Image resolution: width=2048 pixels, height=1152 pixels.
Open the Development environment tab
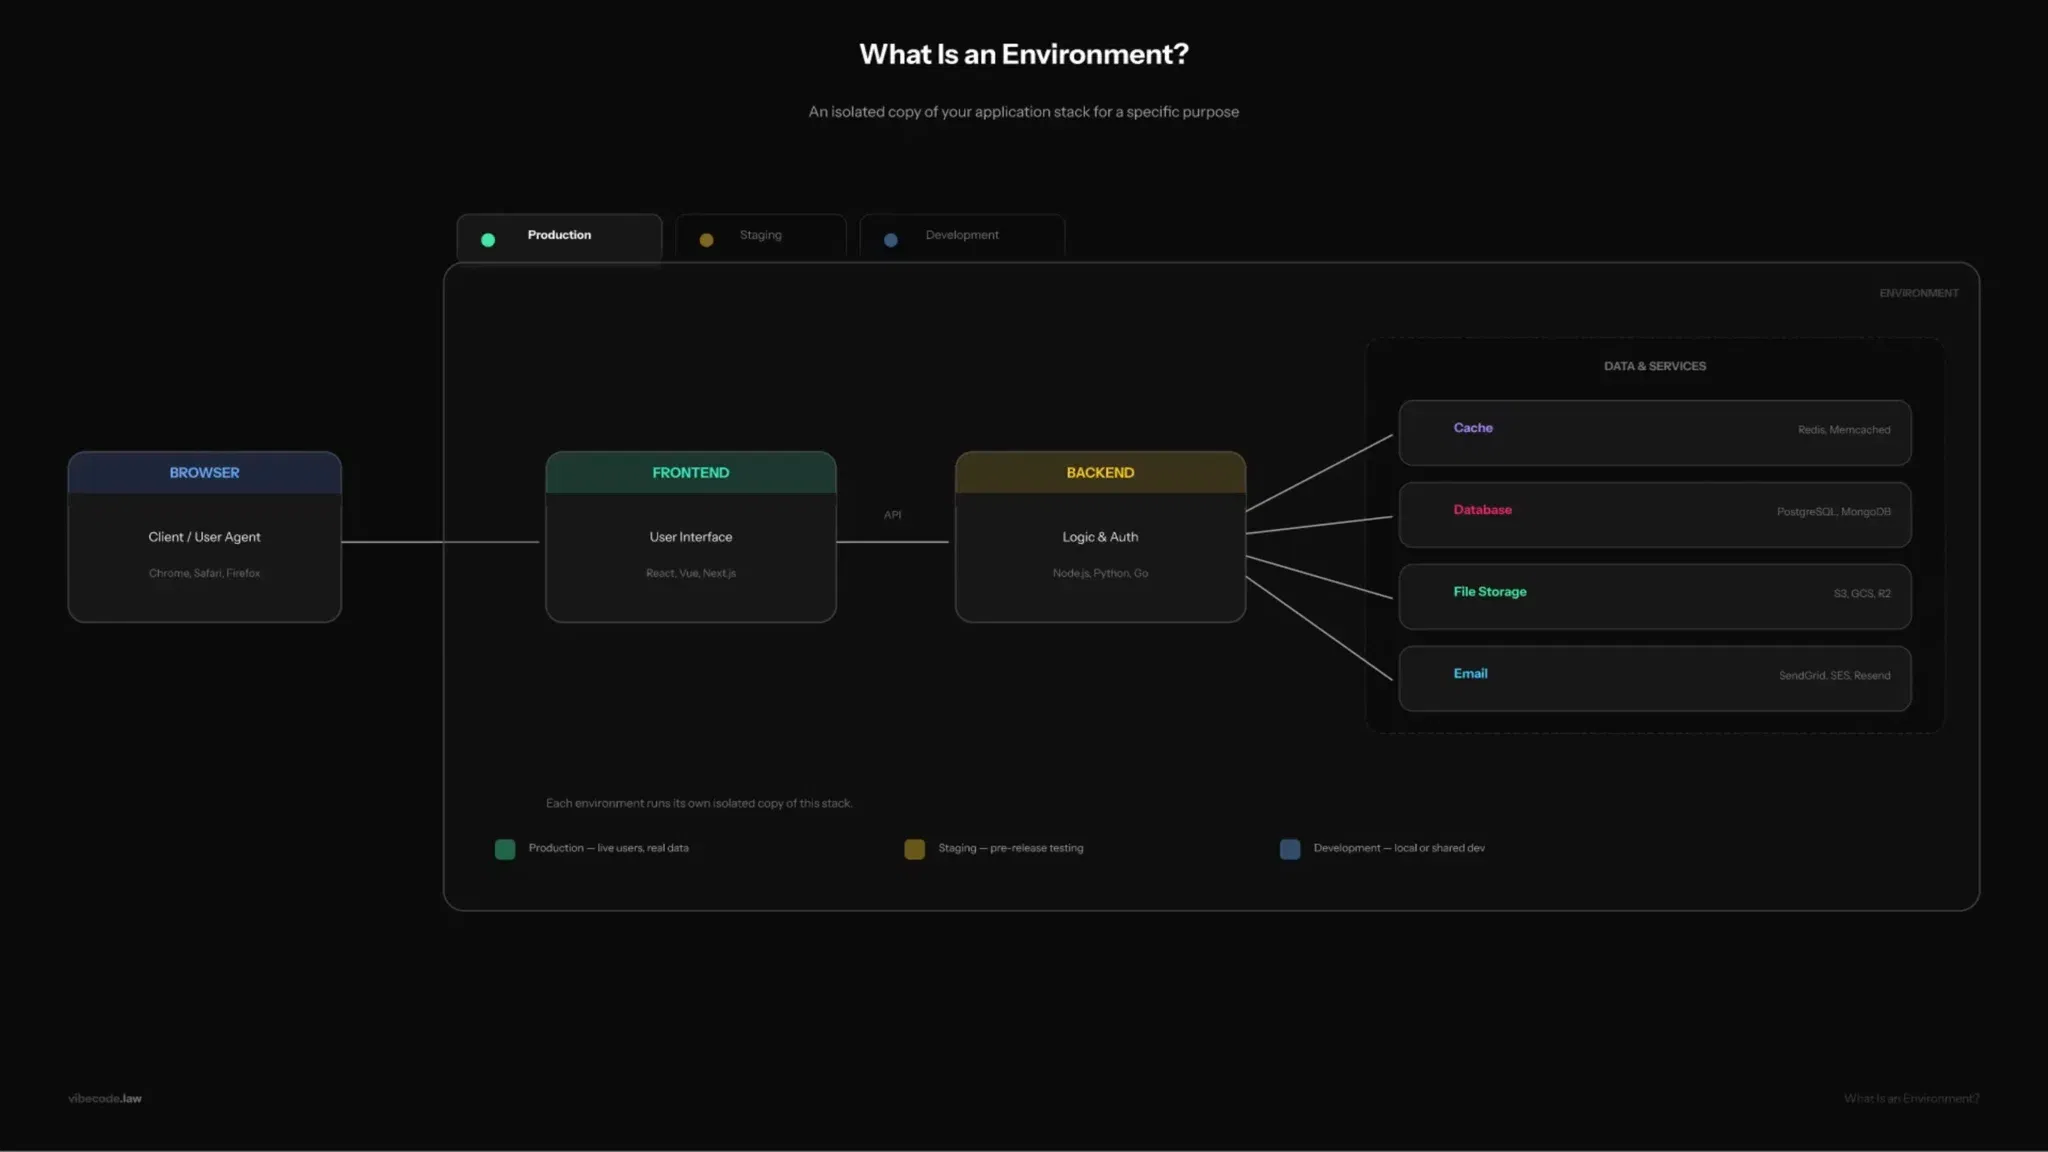tap(962, 237)
